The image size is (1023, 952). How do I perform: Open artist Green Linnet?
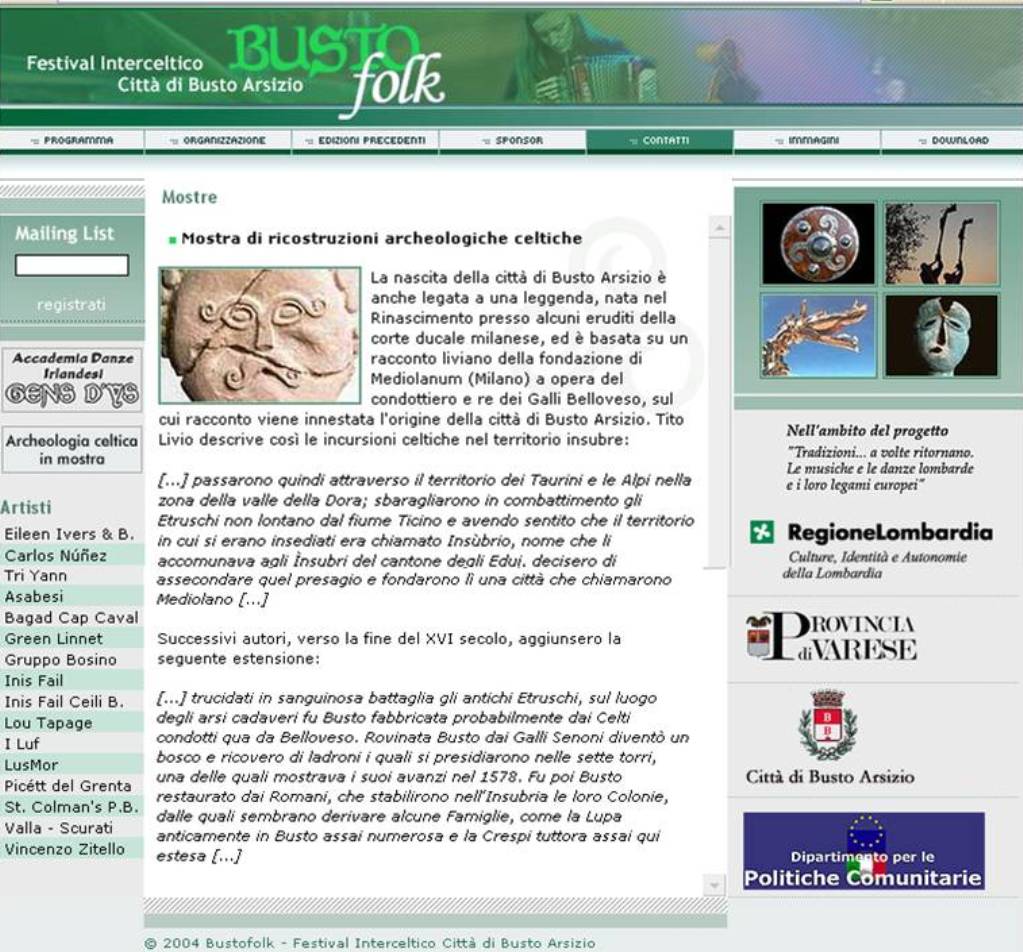point(53,639)
